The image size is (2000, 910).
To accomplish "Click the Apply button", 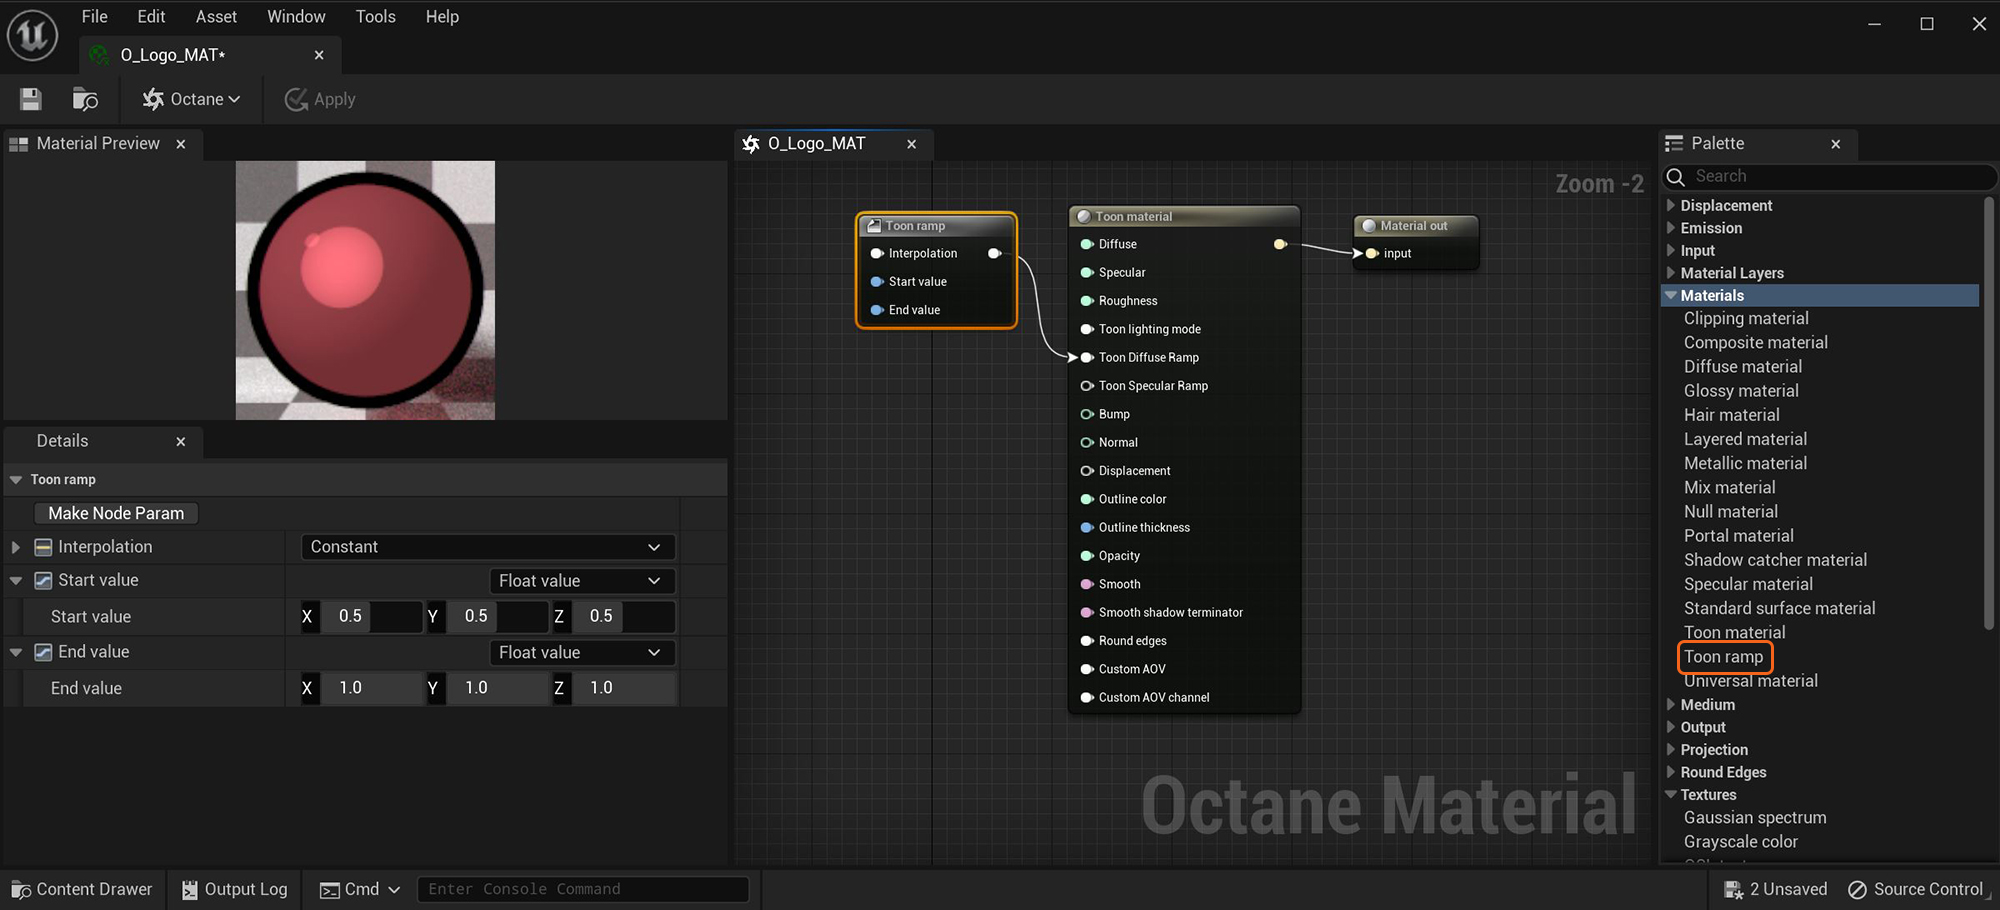I will [320, 99].
